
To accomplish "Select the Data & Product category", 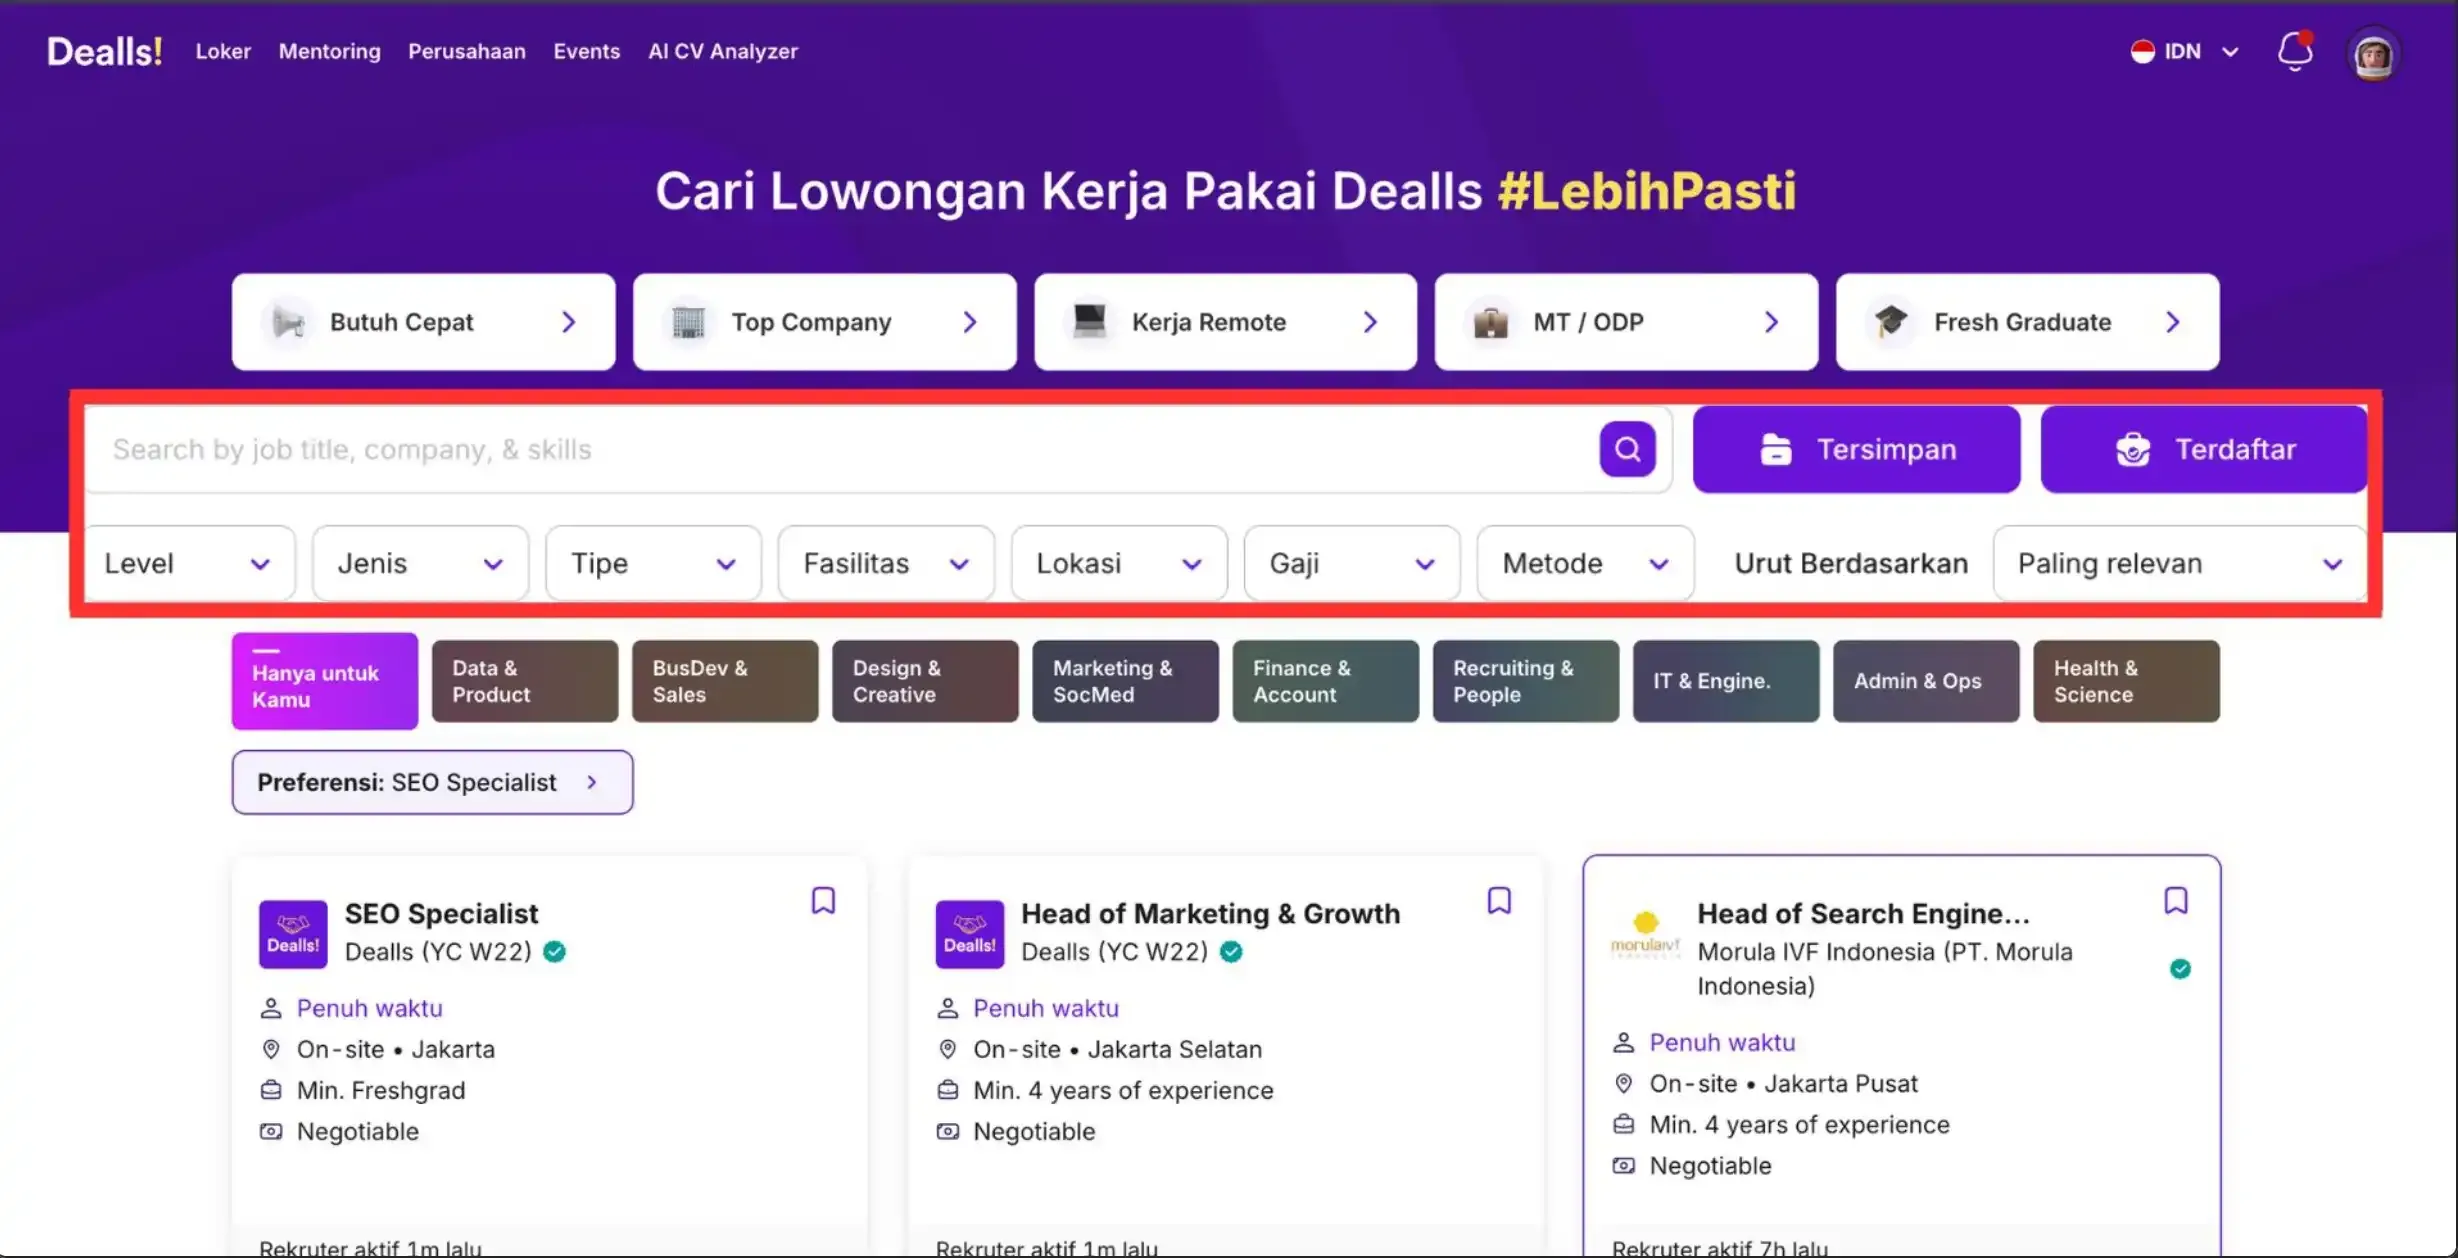I will coord(525,681).
